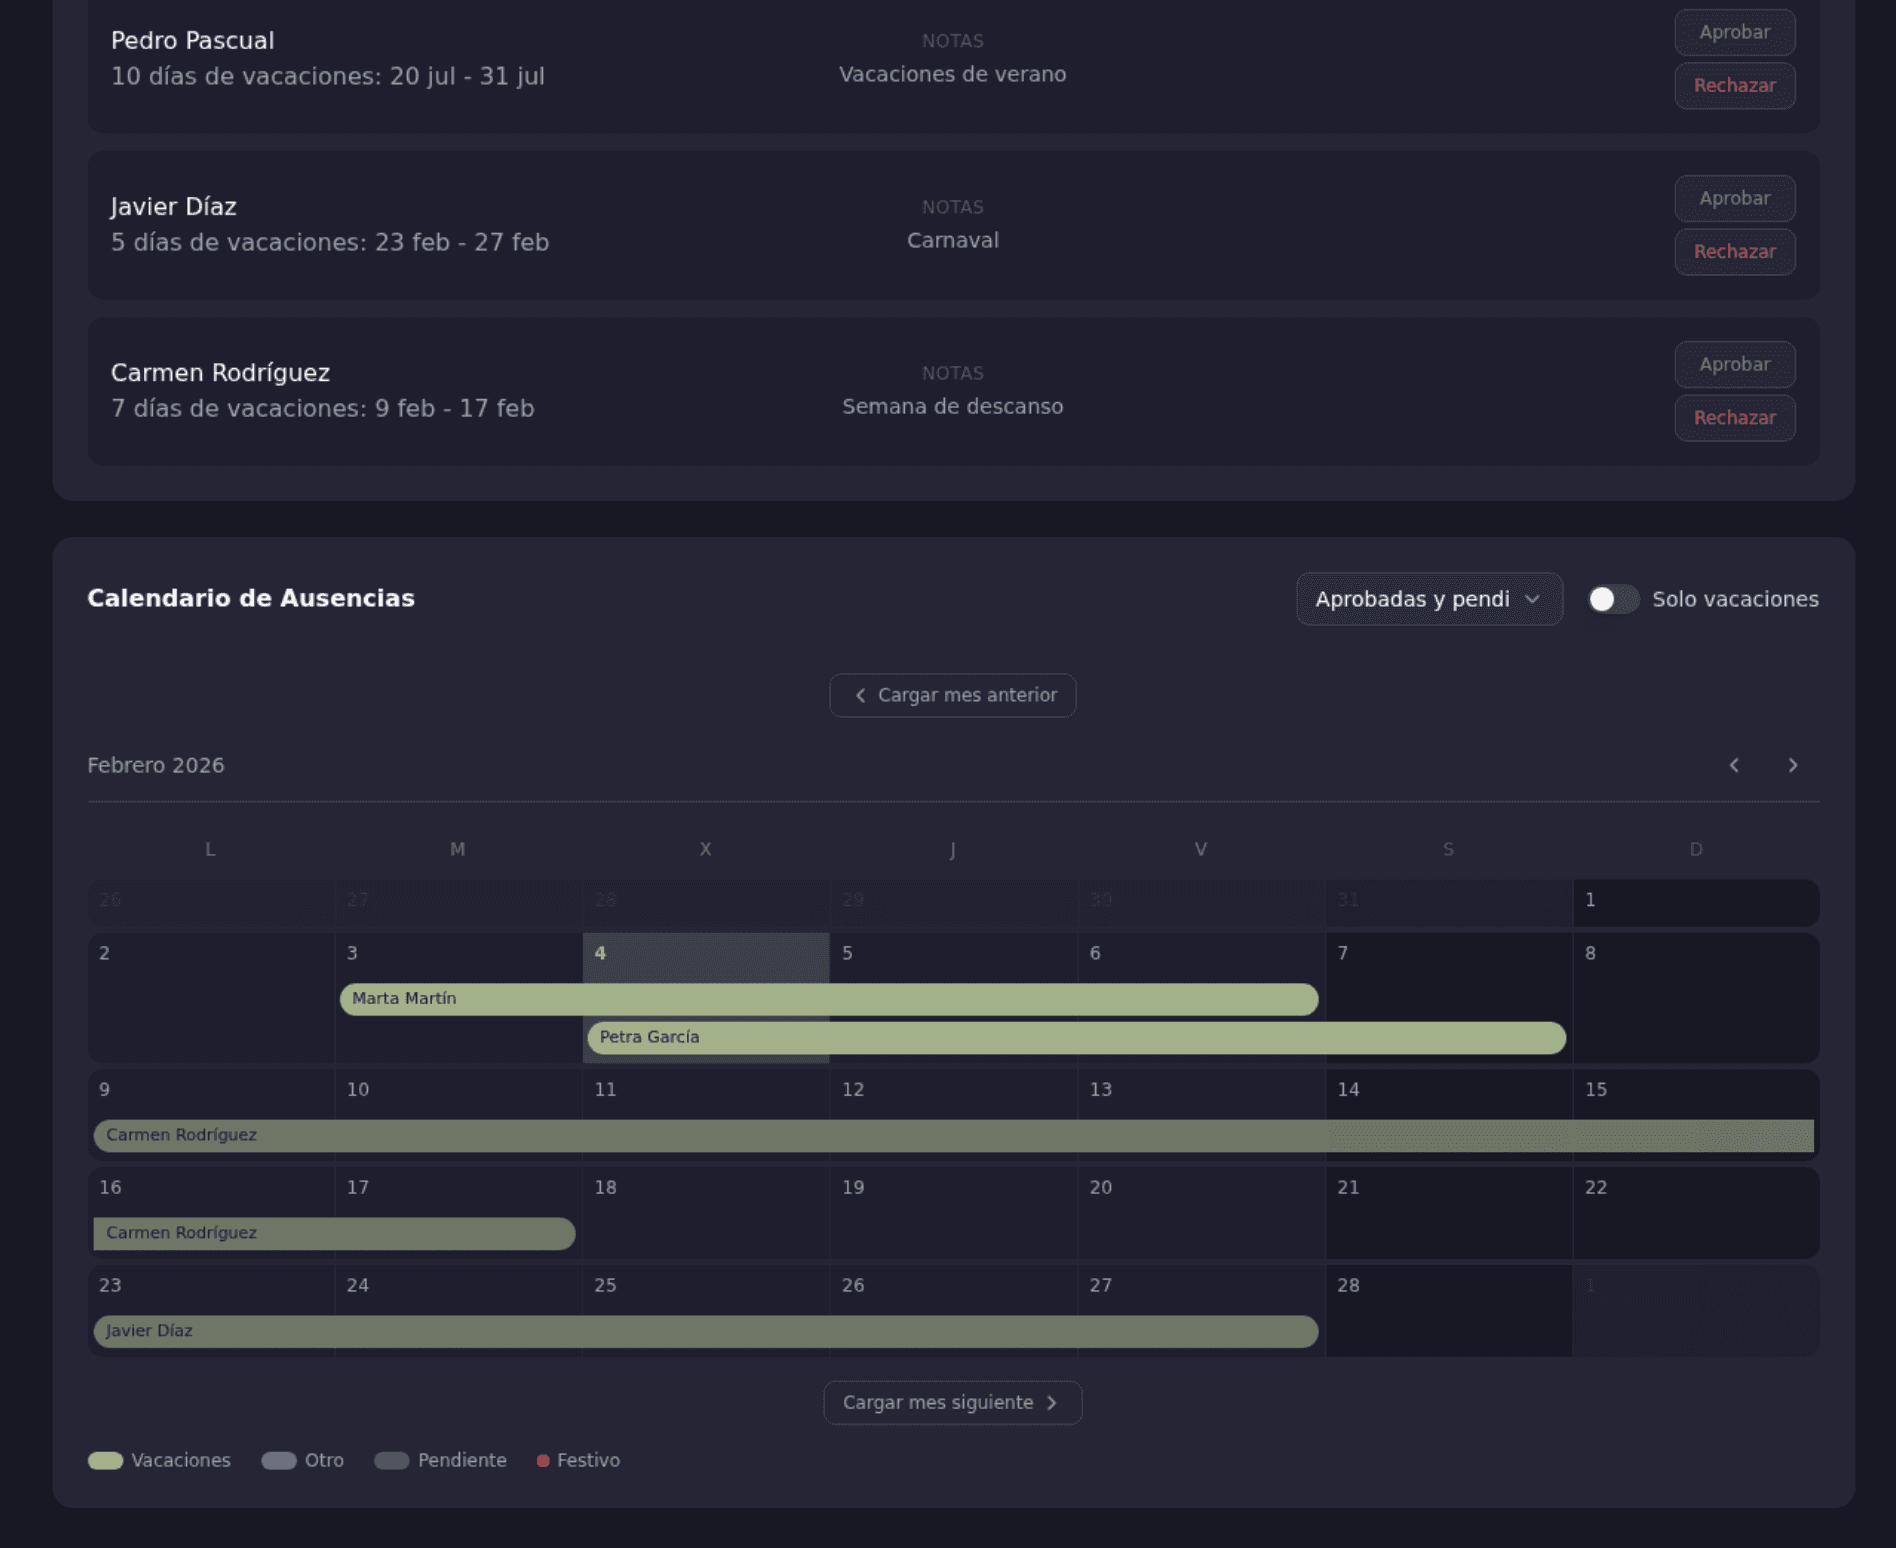Click the Festivo red legend dot
Image resolution: width=1896 pixels, height=1548 pixels.
(543, 1461)
